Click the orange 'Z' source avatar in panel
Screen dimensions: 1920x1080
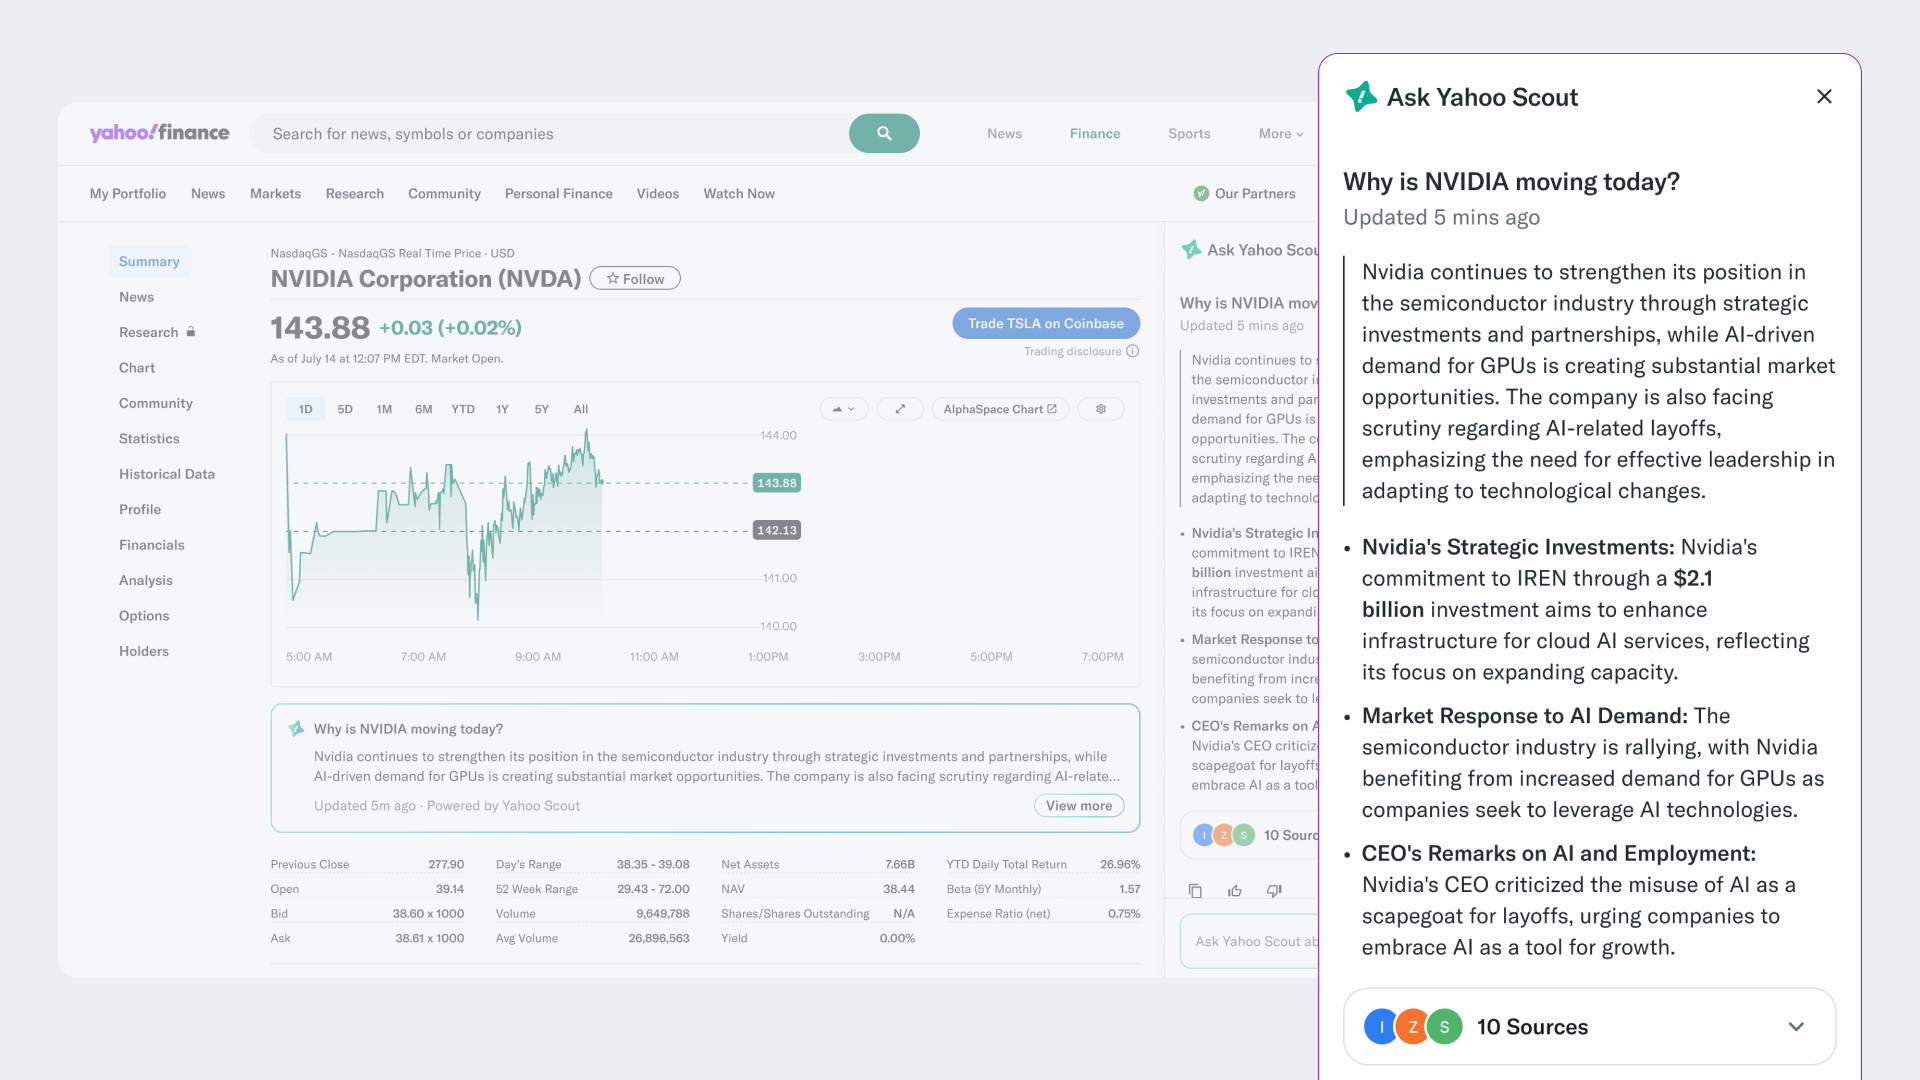pos(1412,1027)
